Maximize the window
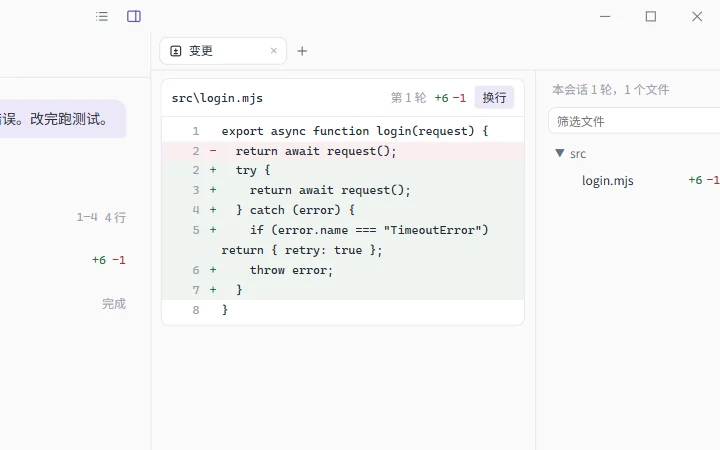 tap(651, 17)
